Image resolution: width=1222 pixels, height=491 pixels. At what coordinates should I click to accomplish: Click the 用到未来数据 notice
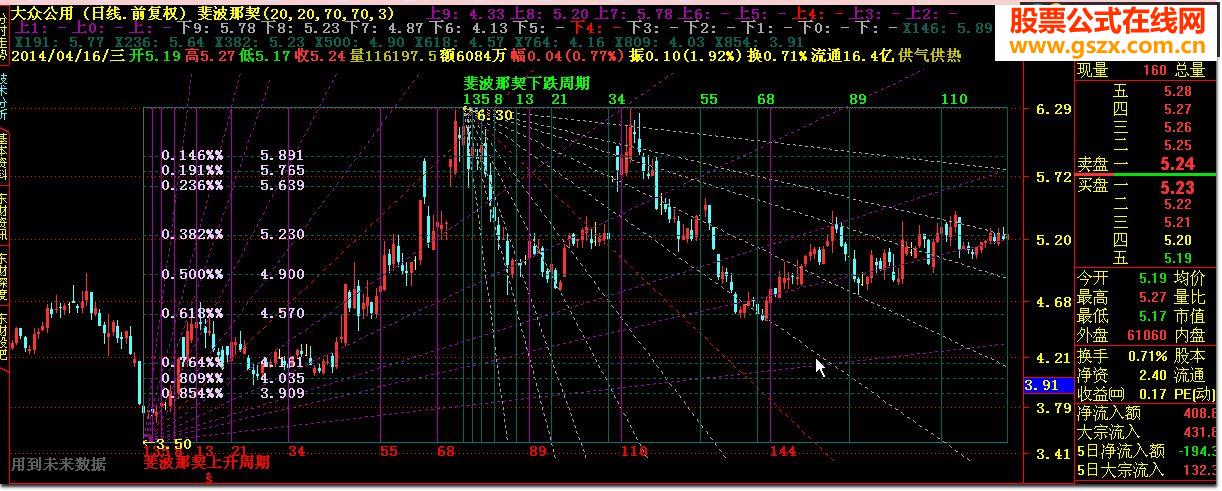pyautogui.click(x=58, y=464)
